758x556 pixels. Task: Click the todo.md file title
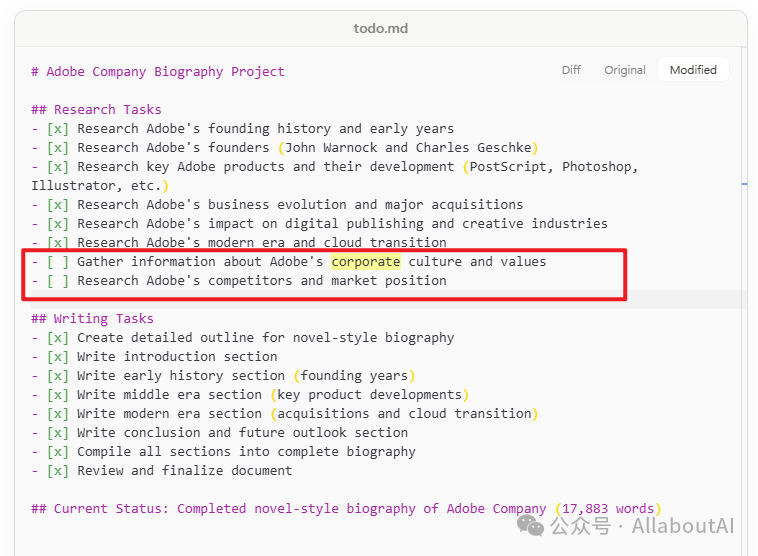point(379,28)
